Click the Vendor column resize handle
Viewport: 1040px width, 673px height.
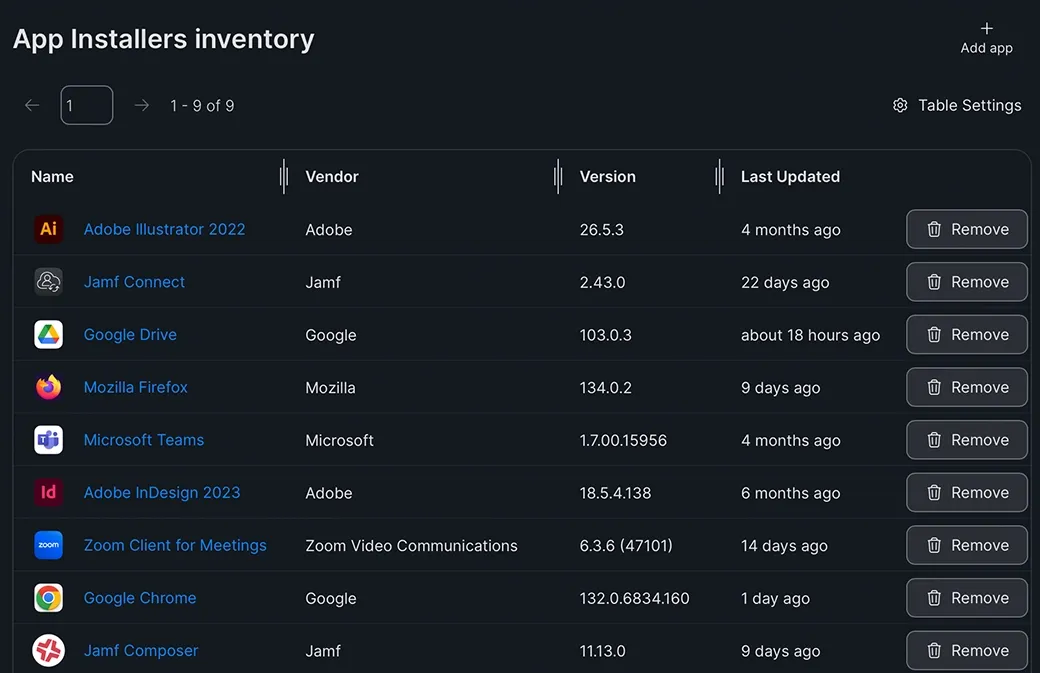[x=558, y=176]
